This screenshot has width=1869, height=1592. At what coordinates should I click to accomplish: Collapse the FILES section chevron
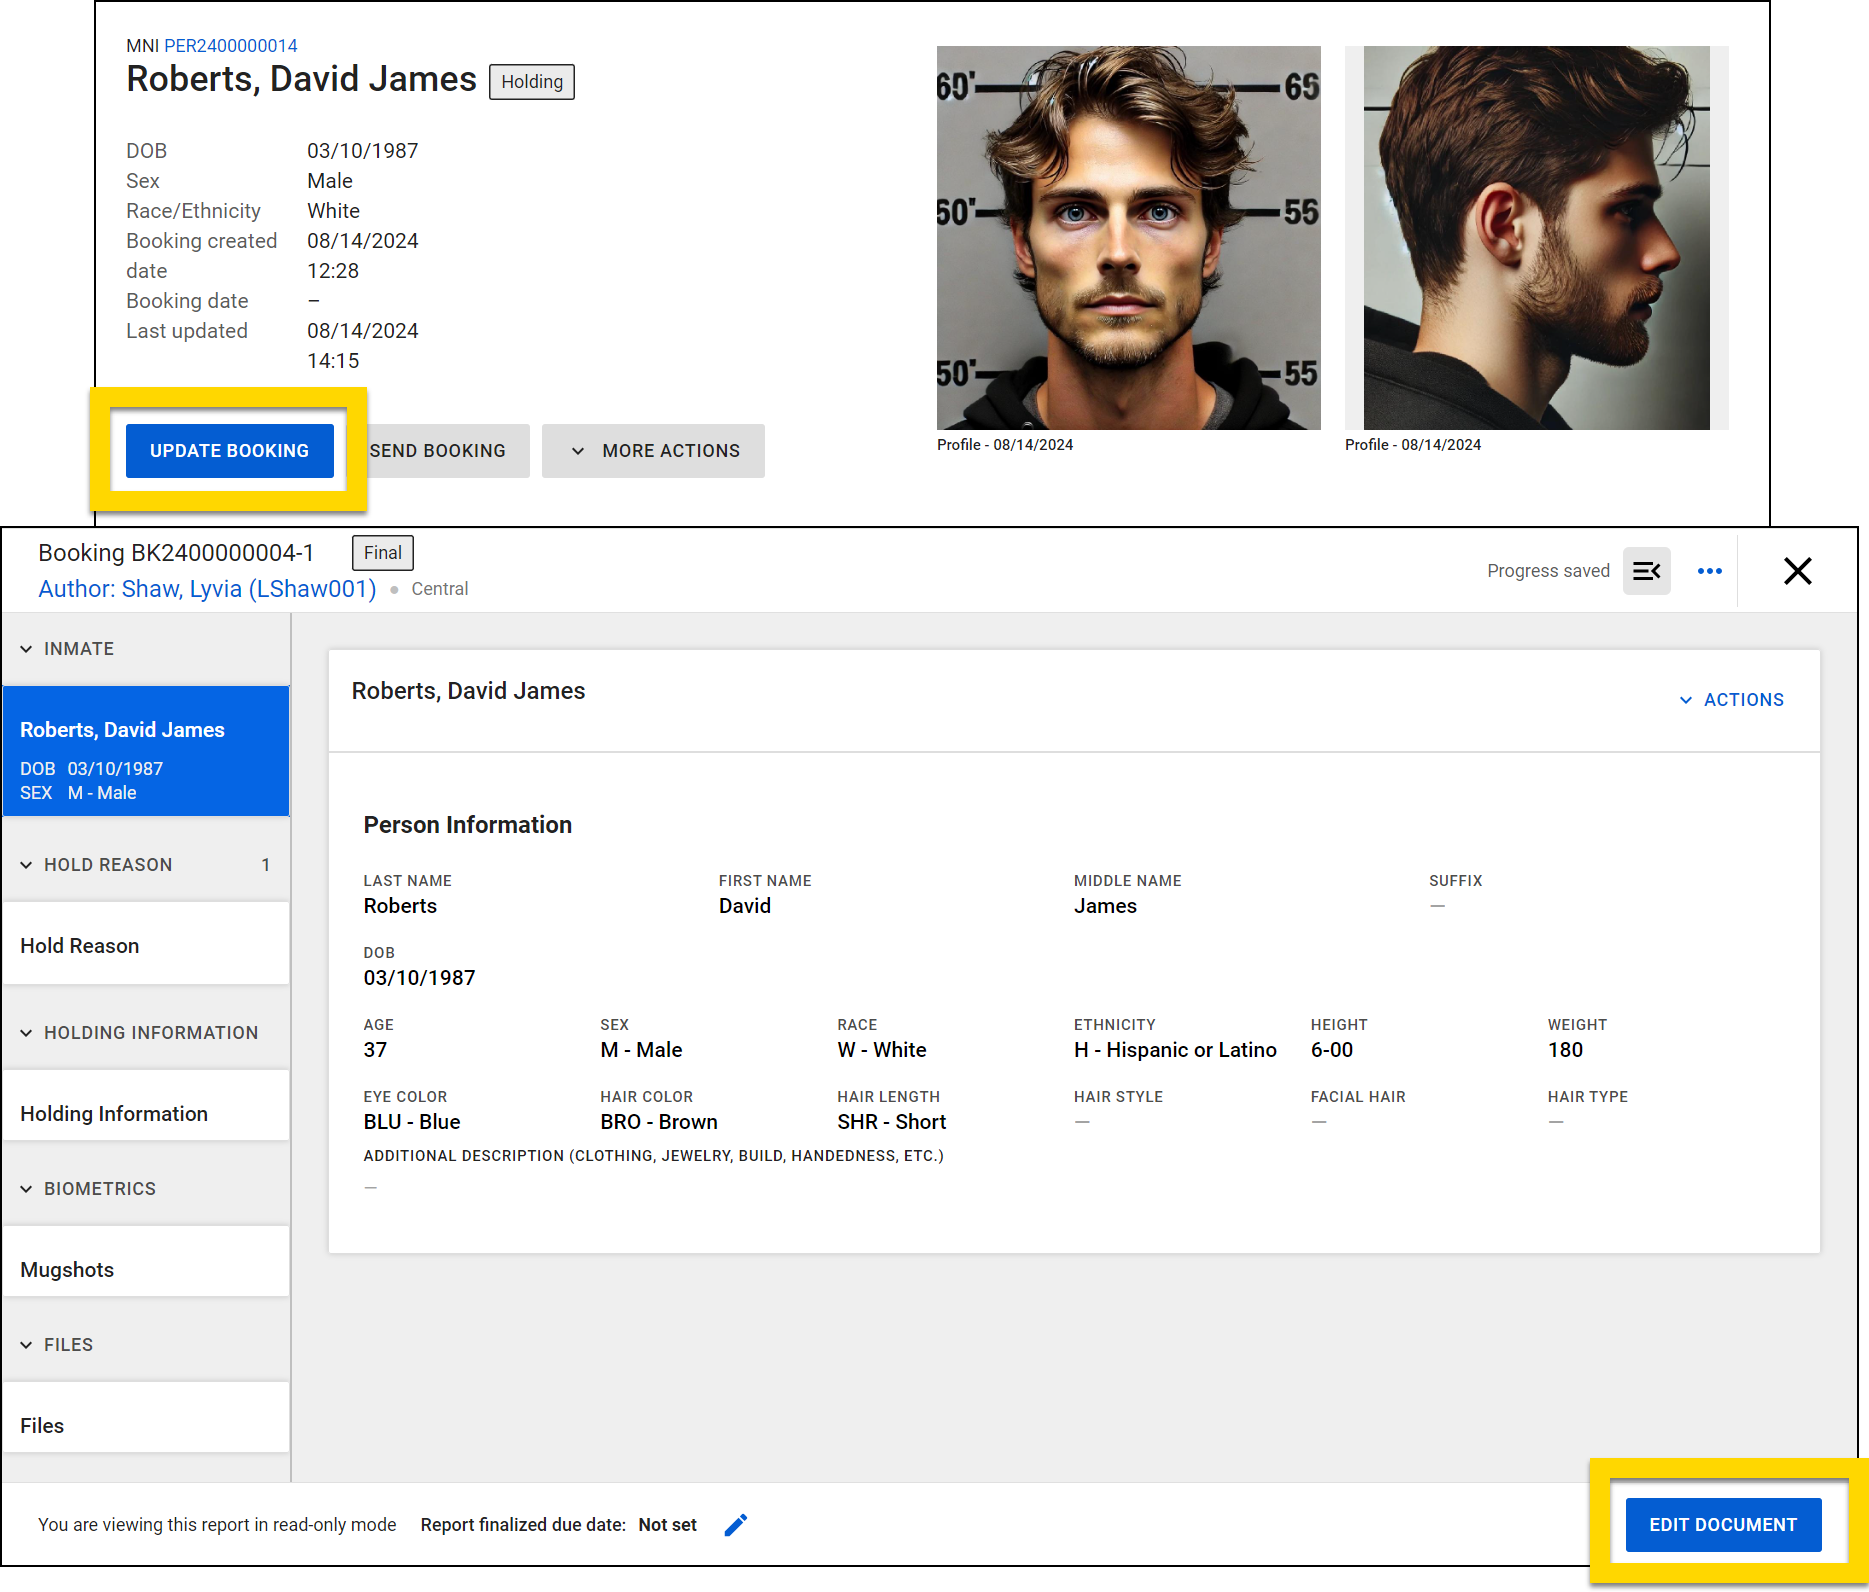tap(27, 1345)
